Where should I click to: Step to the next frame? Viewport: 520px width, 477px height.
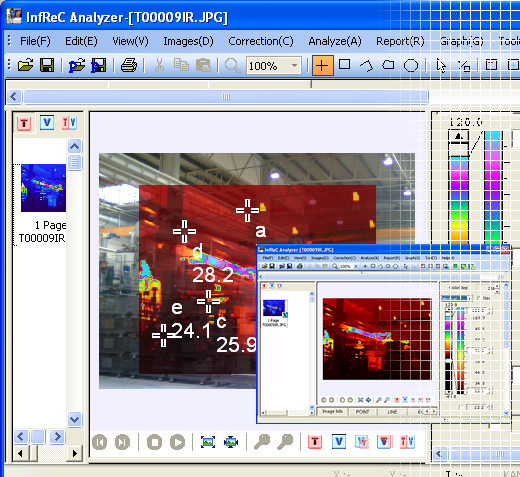(x=122, y=442)
